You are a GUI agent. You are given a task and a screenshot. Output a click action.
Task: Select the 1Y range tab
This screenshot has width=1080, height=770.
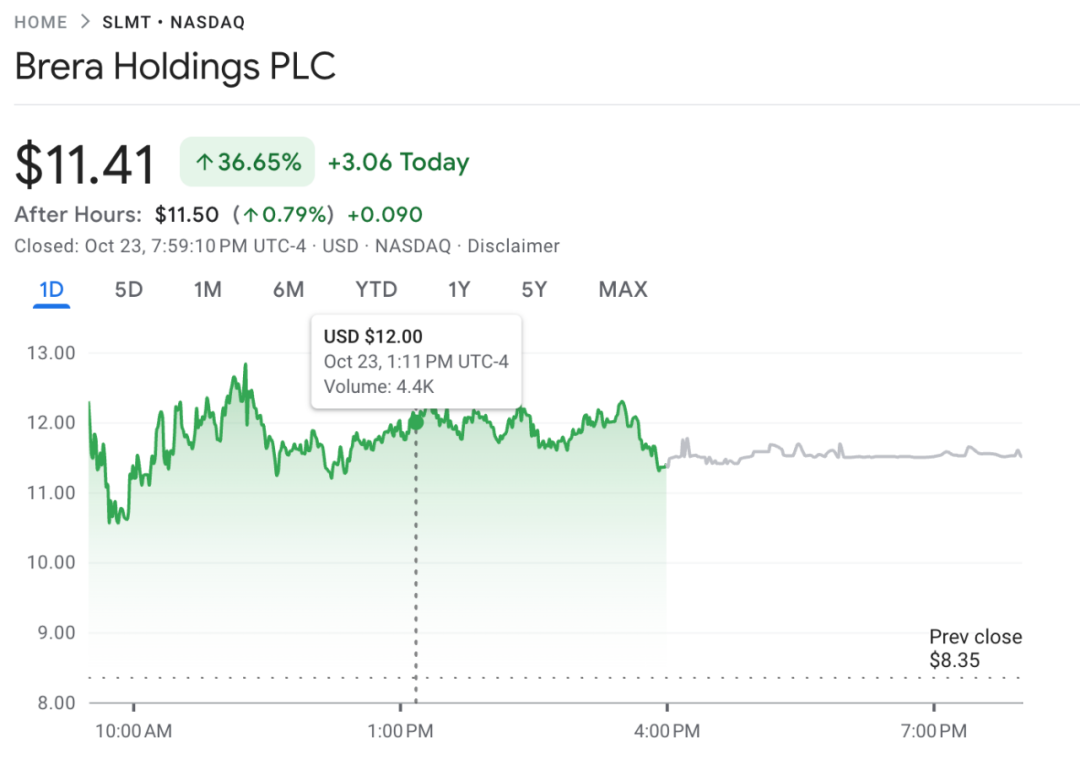pos(459,290)
